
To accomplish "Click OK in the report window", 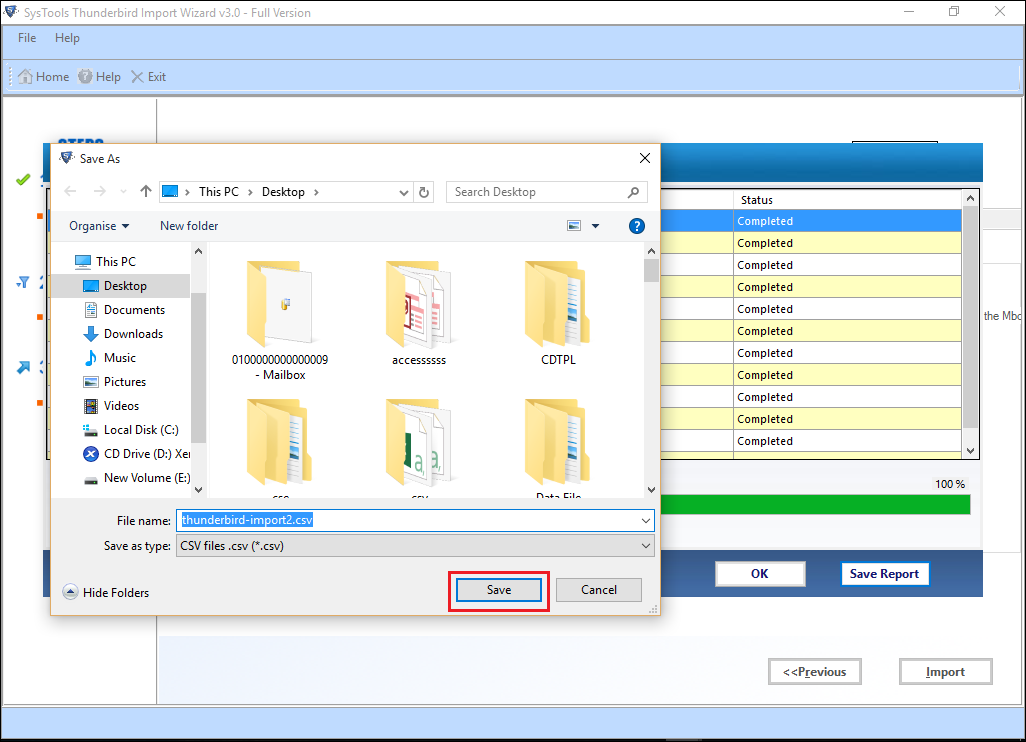I will point(760,574).
